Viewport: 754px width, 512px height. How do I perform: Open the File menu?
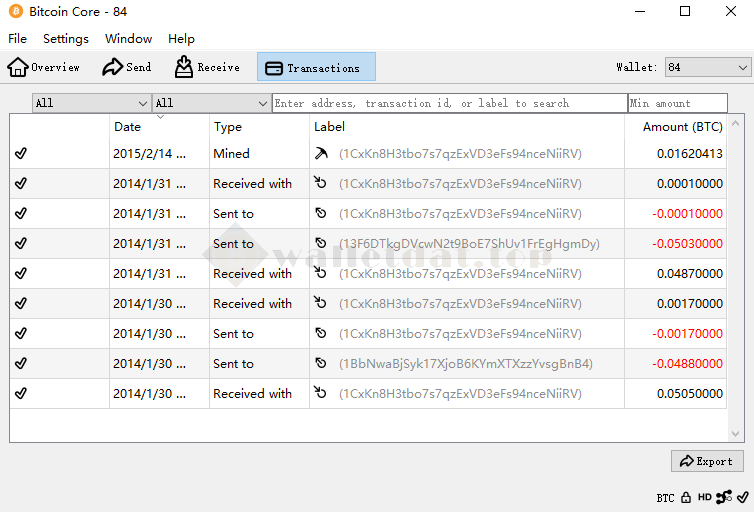(17, 39)
